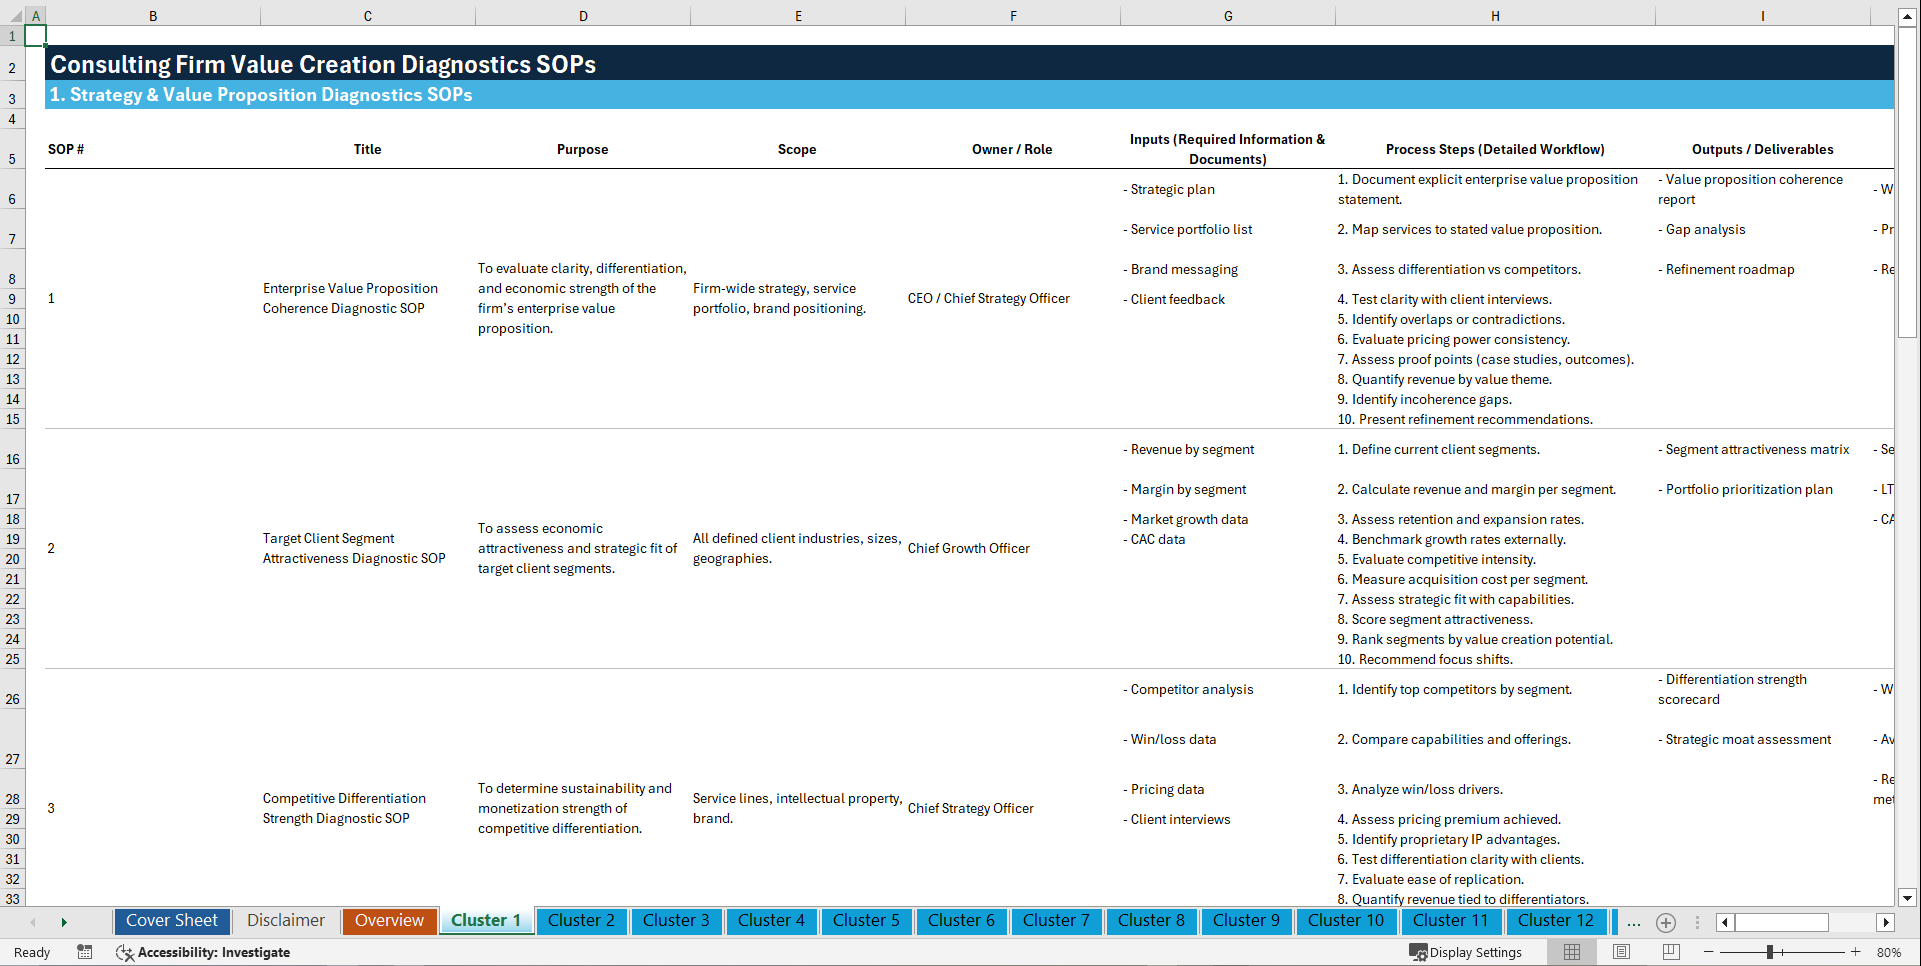This screenshot has height=966, width=1921.
Task: Open Page Layout view from the status bar
Action: [x=1621, y=952]
